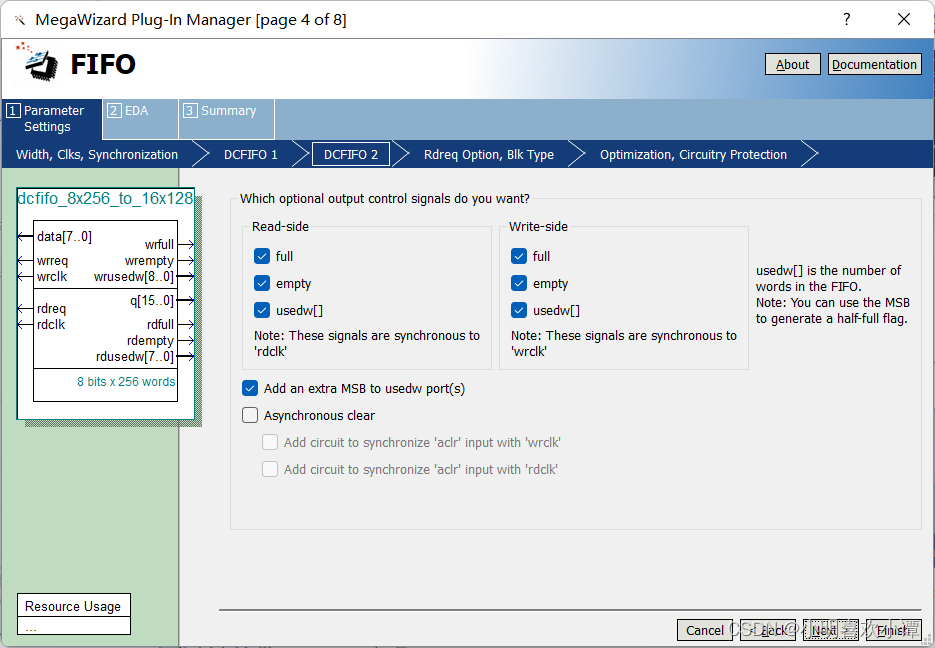Open help via the question mark icon
This screenshot has height=648, width=935.
click(x=845, y=18)
